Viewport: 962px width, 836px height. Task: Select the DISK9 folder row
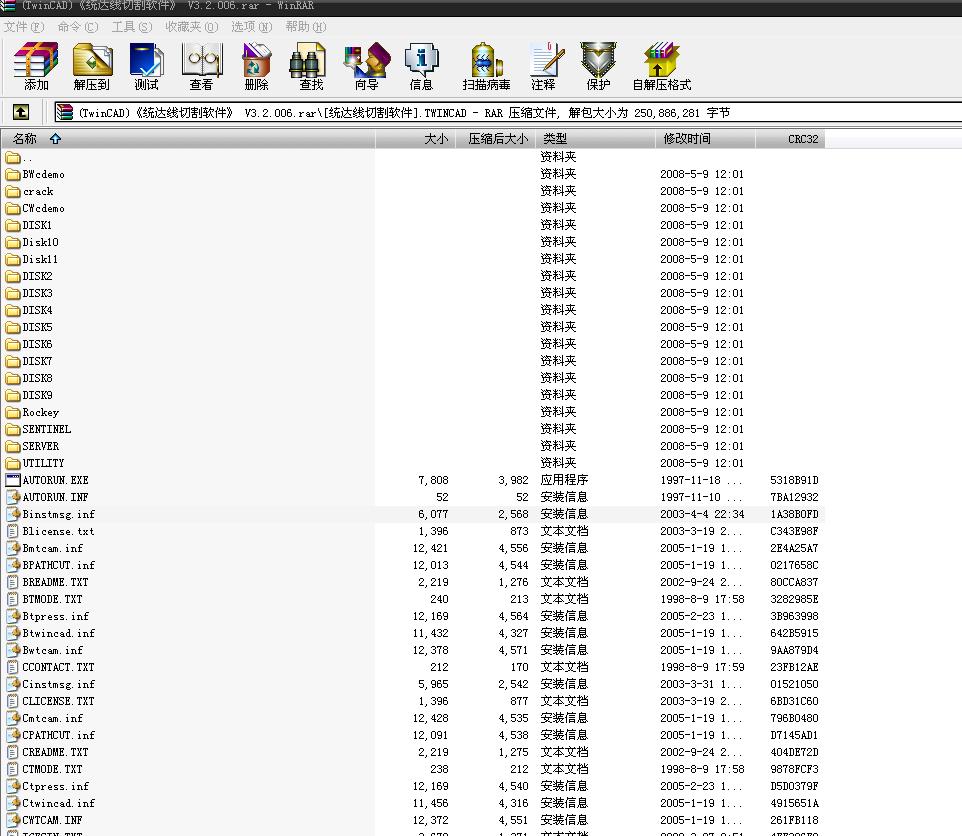pos(412,396)
